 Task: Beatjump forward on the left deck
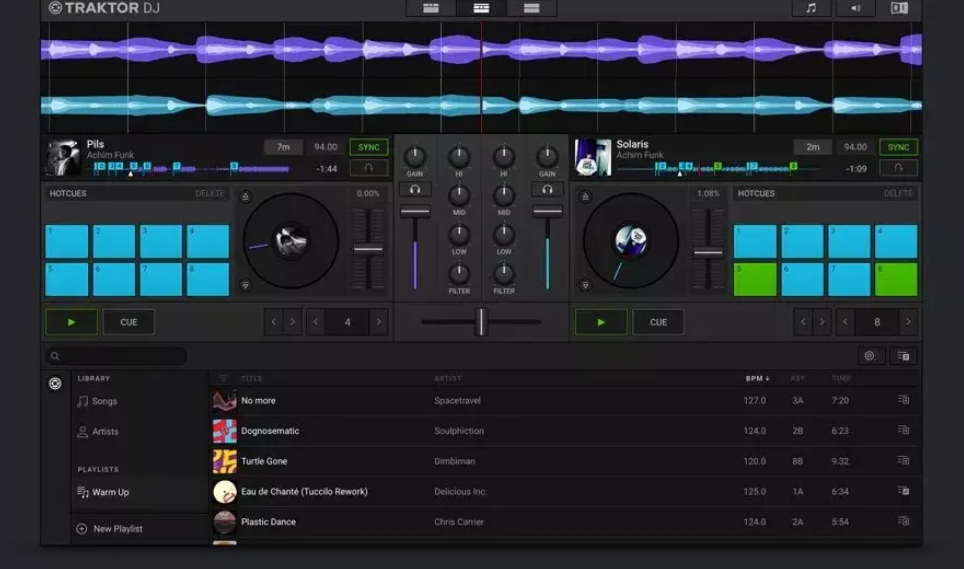(x=292, y=322)
